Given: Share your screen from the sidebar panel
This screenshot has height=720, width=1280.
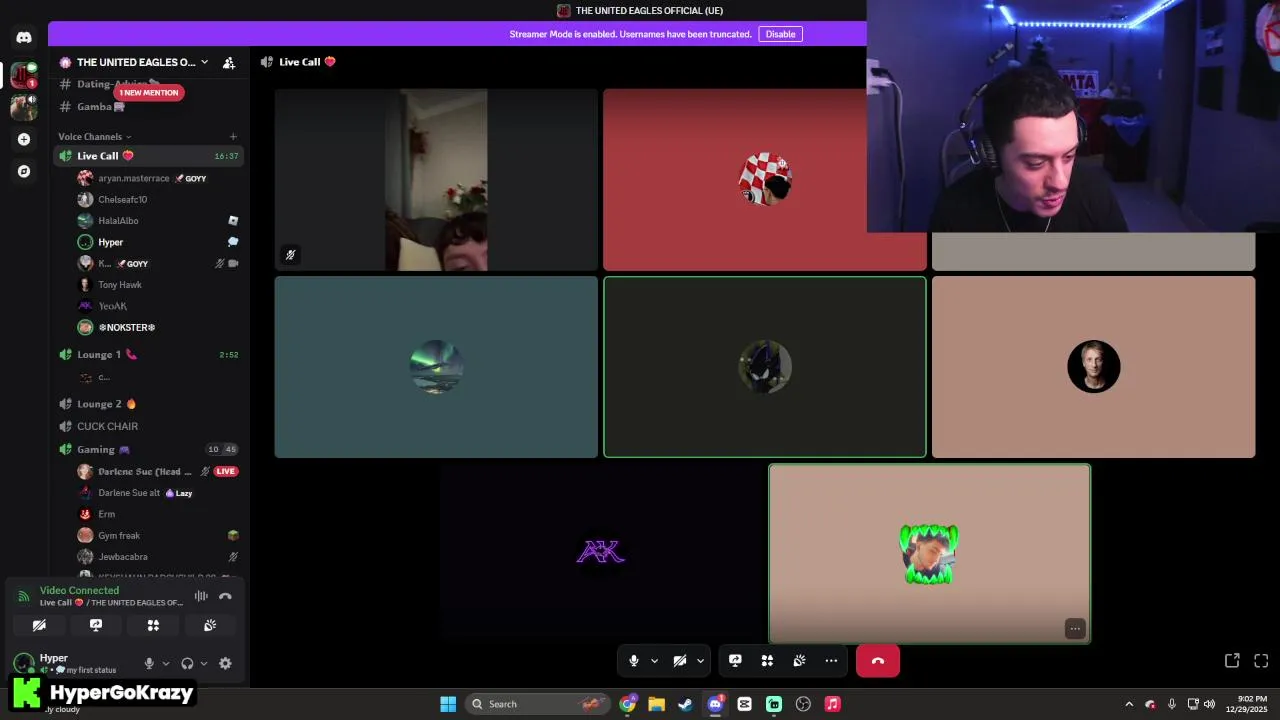Looking at the screenshot, I should (x=96, y=625).
